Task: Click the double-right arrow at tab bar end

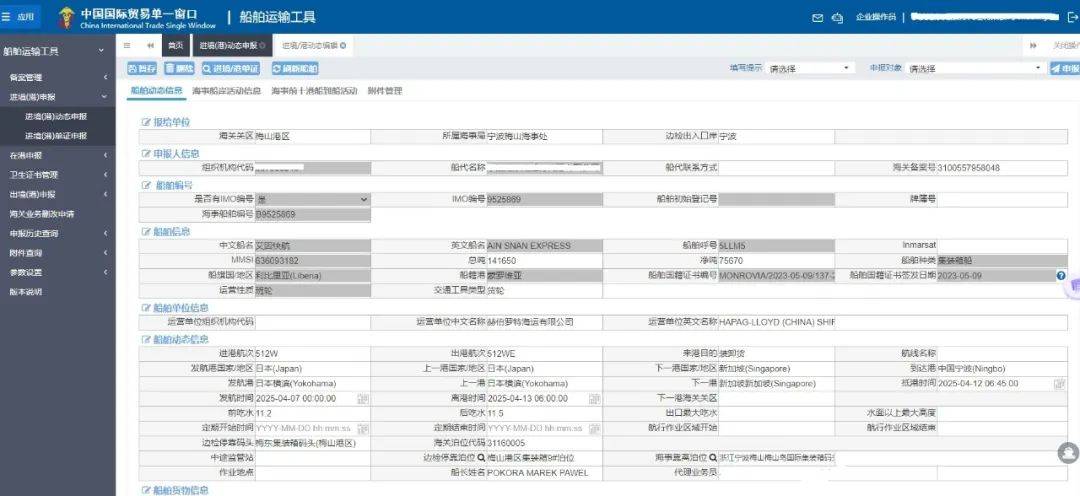Action: [x=1033, y=45]
